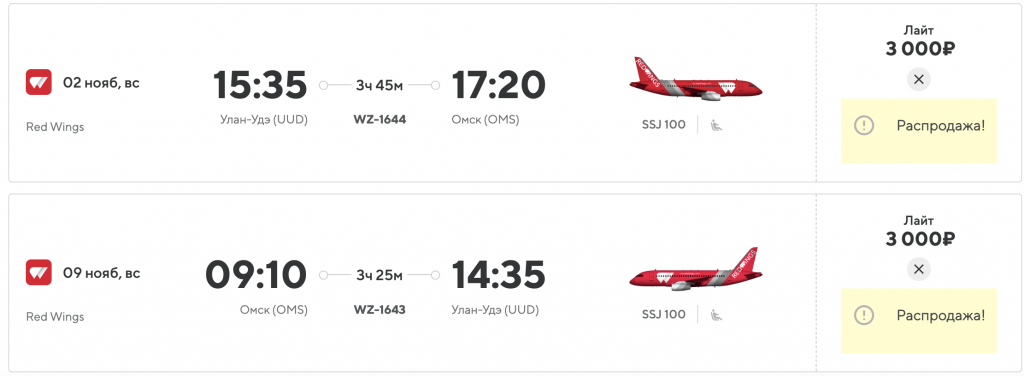The height and width of the screenshot is (376, 1024).
Task: Click the second Распродажа! notice
Action: point(919,321)
